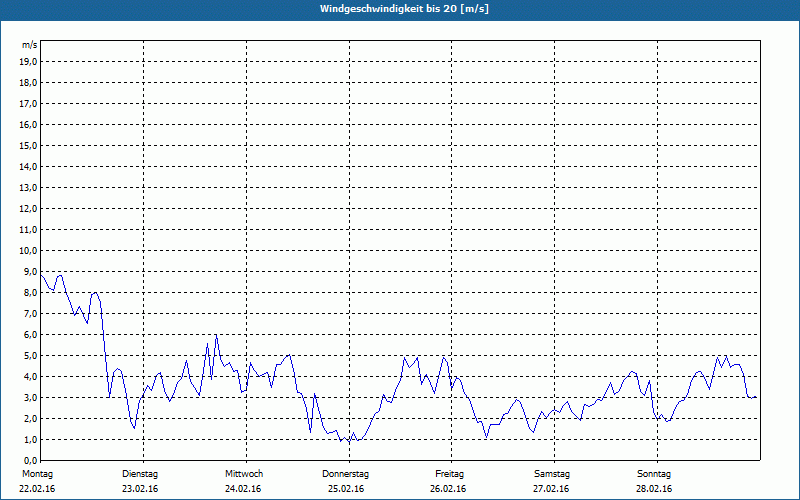Click the 0,0 y-axis label
The height and width of the screenshot is (500, 800).
[30, 461]
